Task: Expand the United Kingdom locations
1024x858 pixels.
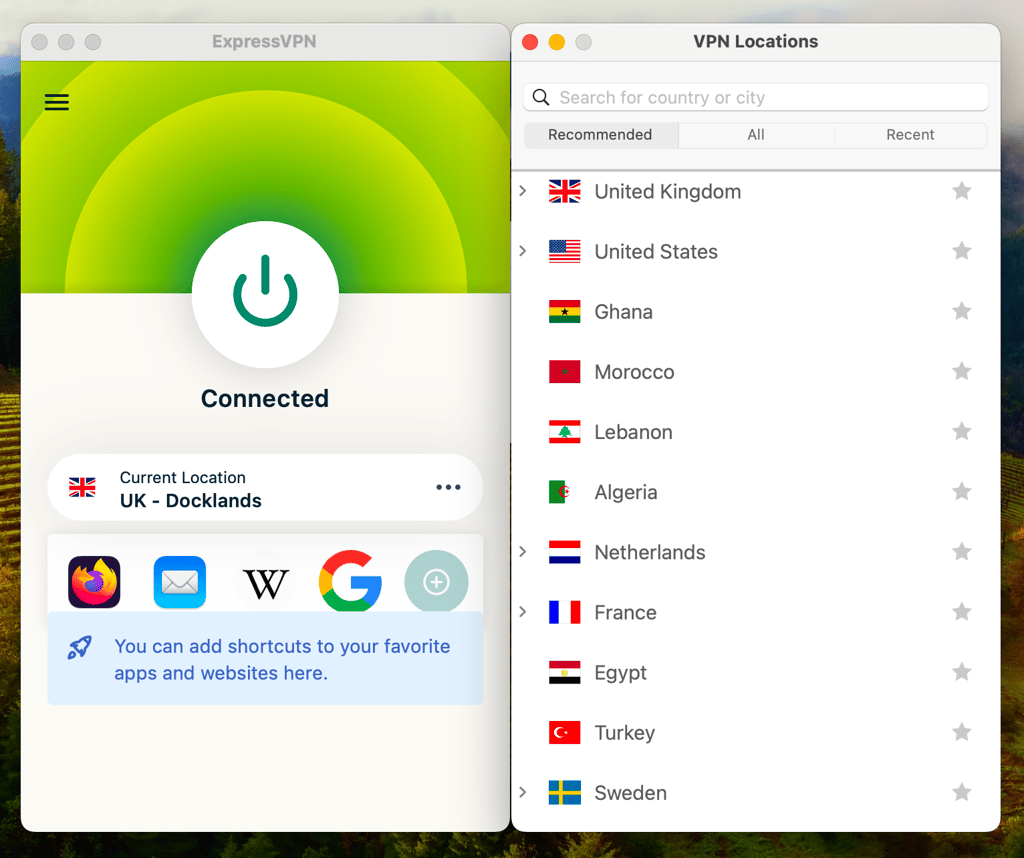Action: (522, 191)
